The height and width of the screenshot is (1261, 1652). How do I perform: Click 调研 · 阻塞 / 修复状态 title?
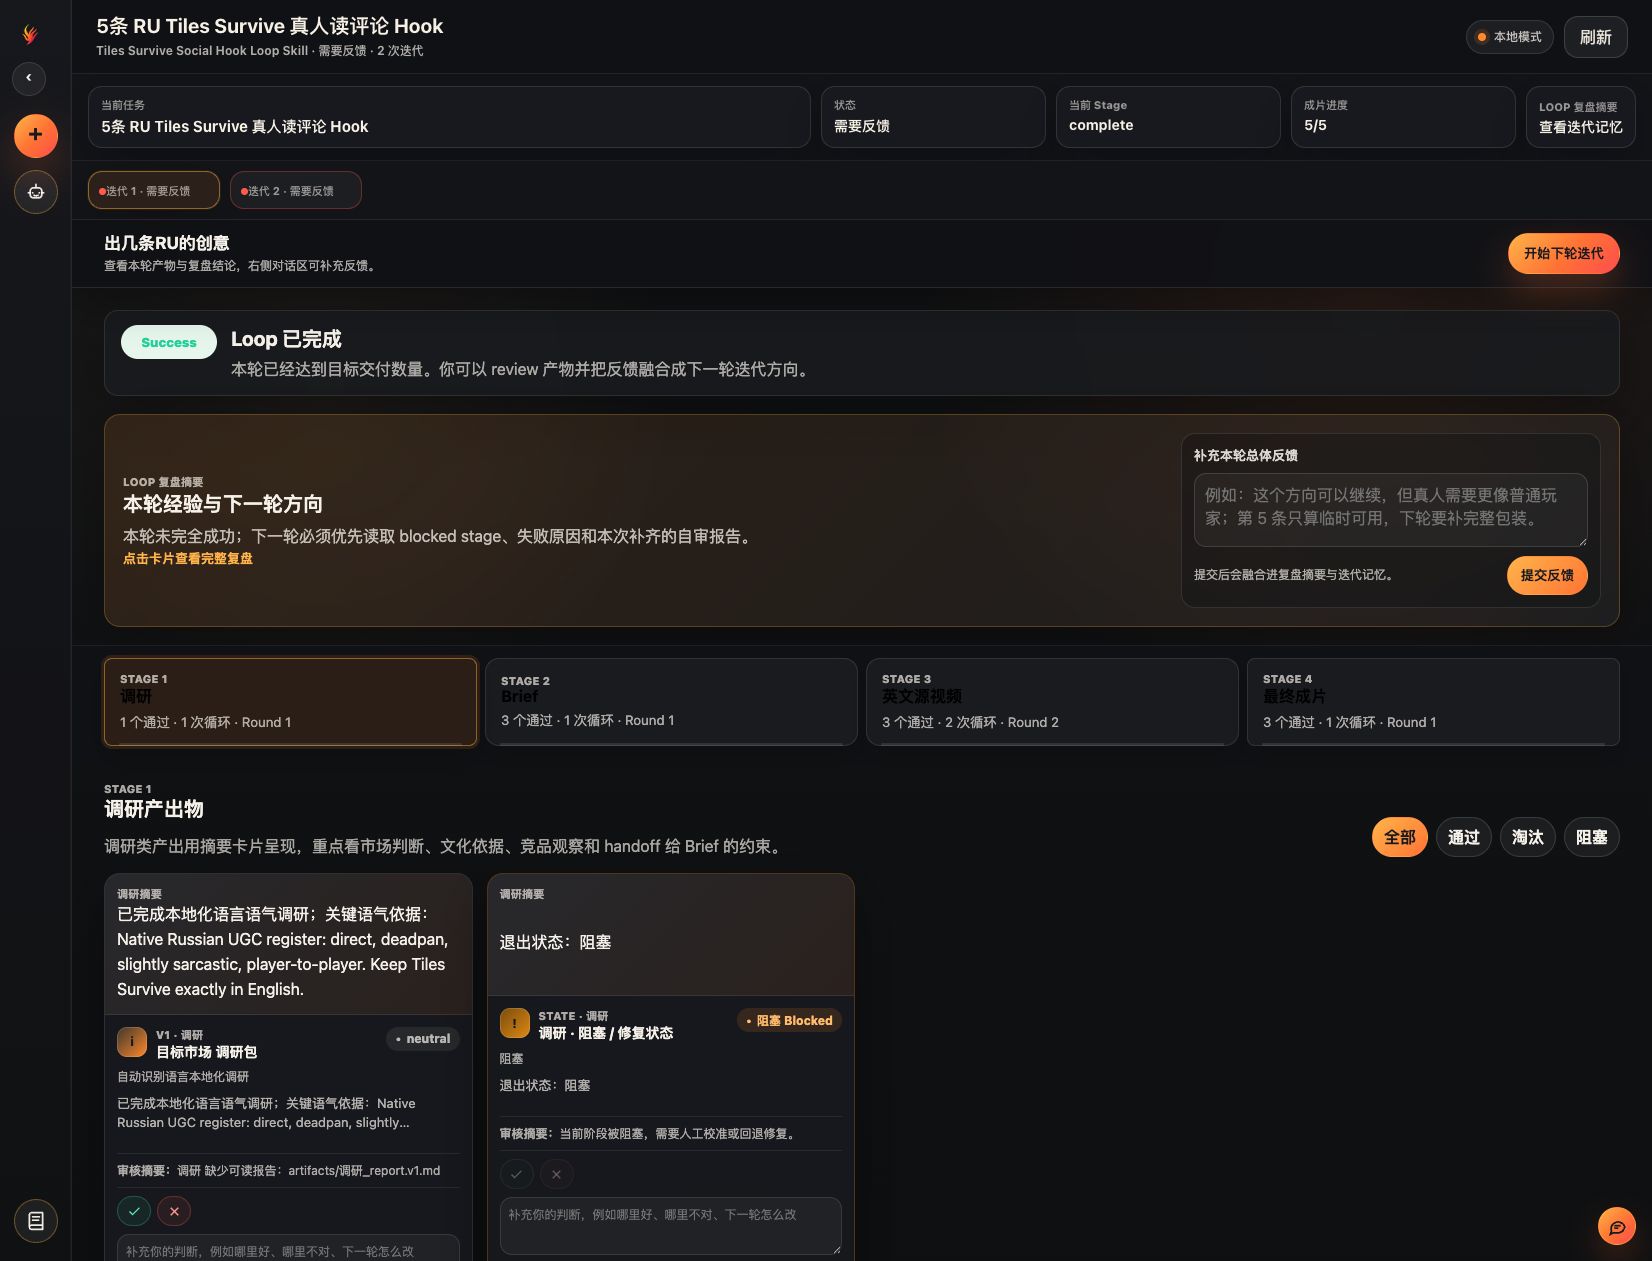point(606,1033)
